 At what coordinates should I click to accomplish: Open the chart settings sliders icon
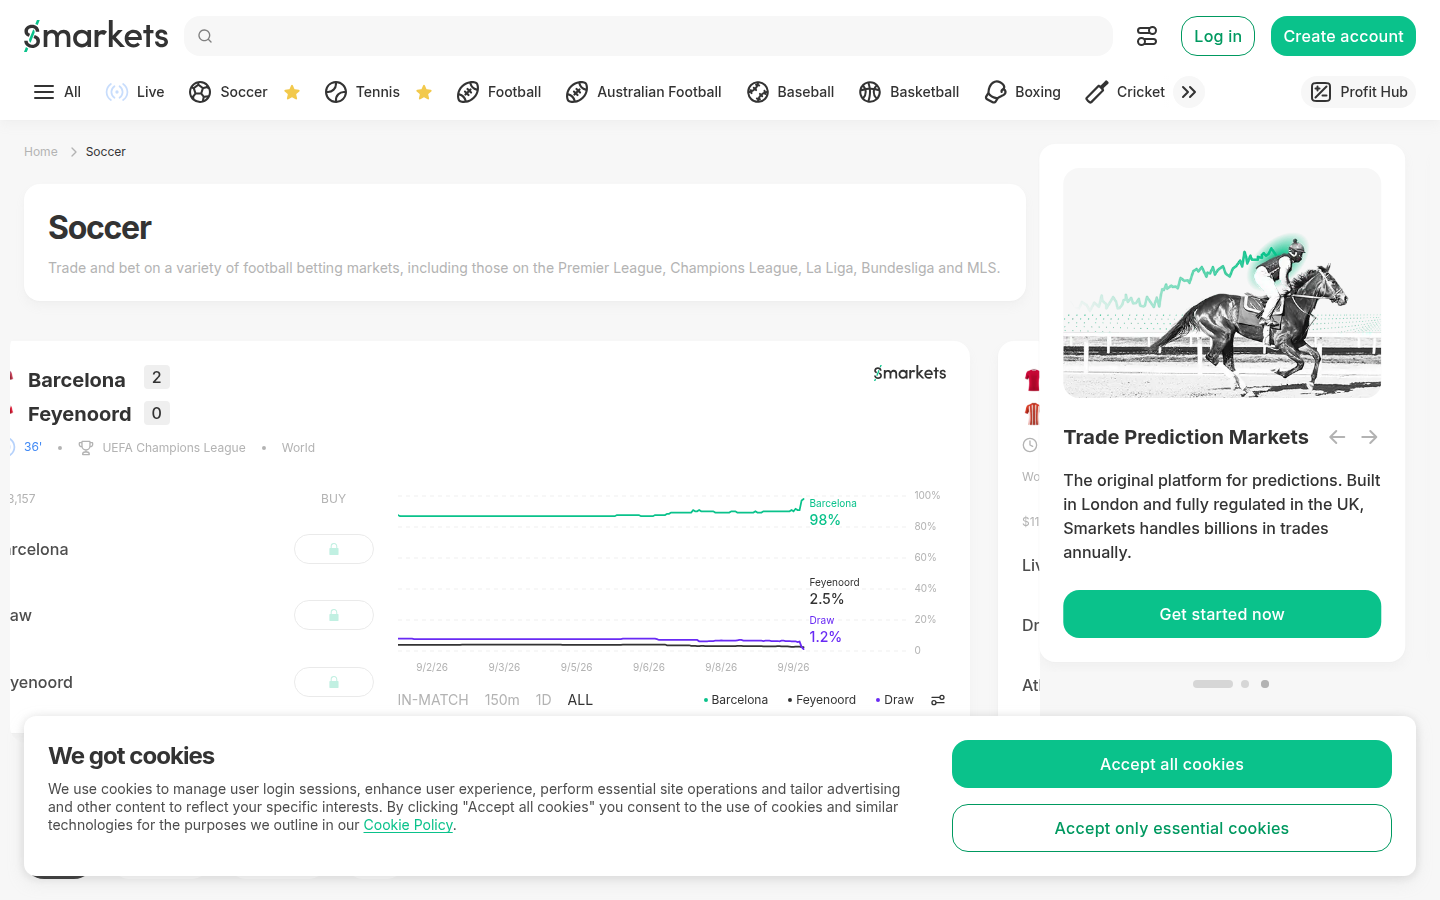(938, 700)
